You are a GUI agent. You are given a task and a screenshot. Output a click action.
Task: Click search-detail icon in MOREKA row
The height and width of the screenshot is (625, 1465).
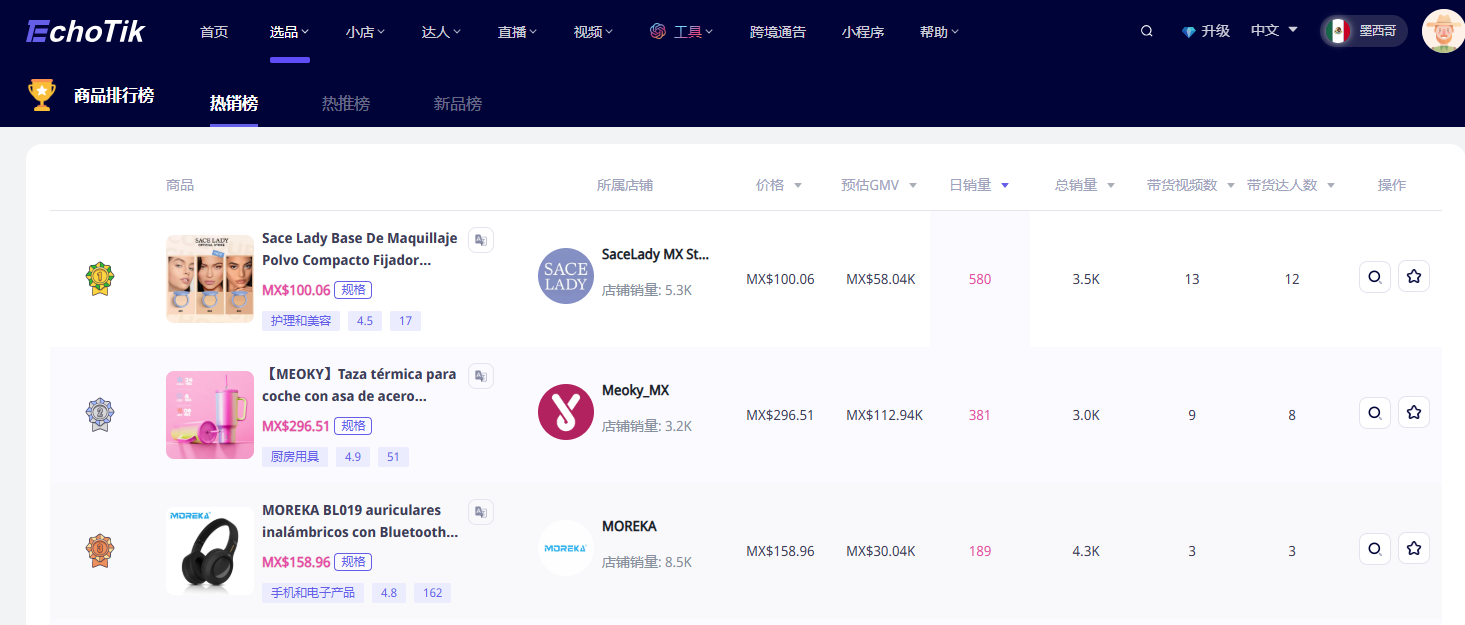1375,548
